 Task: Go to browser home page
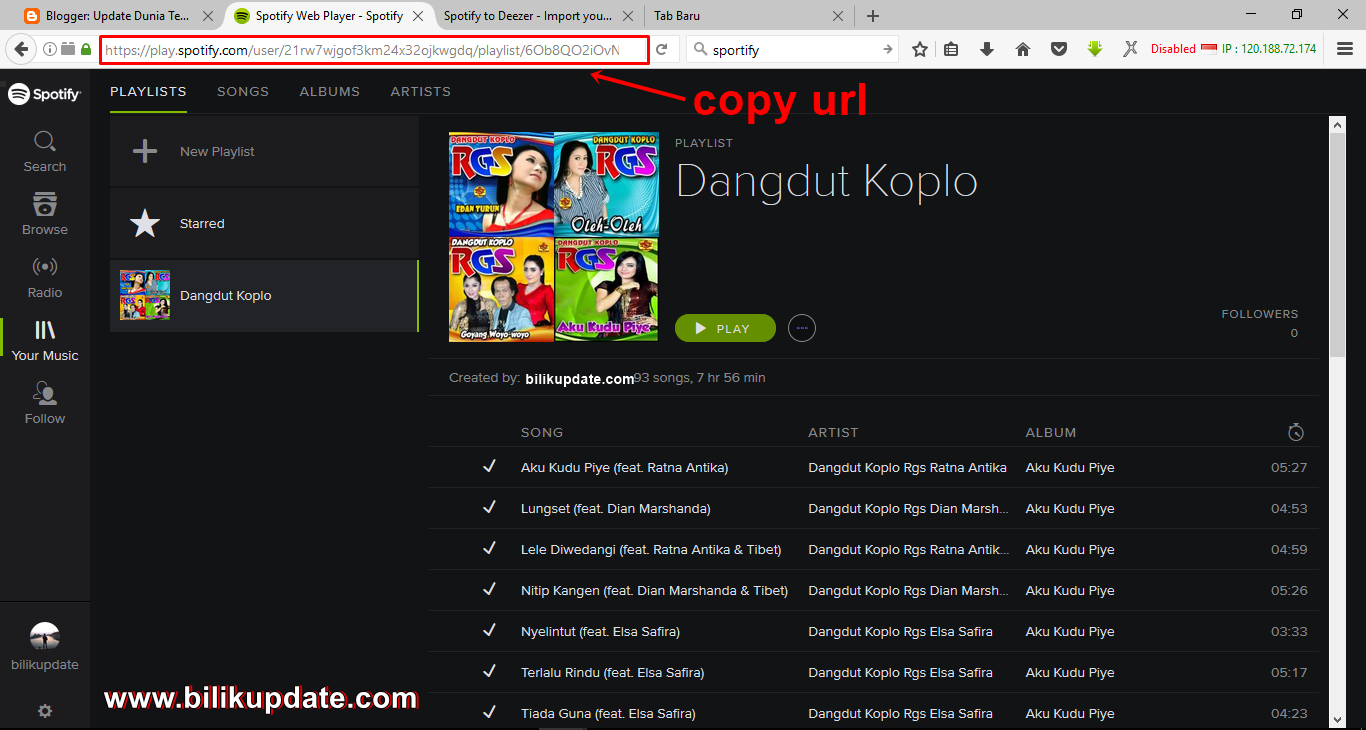[x=1023, y=49]
